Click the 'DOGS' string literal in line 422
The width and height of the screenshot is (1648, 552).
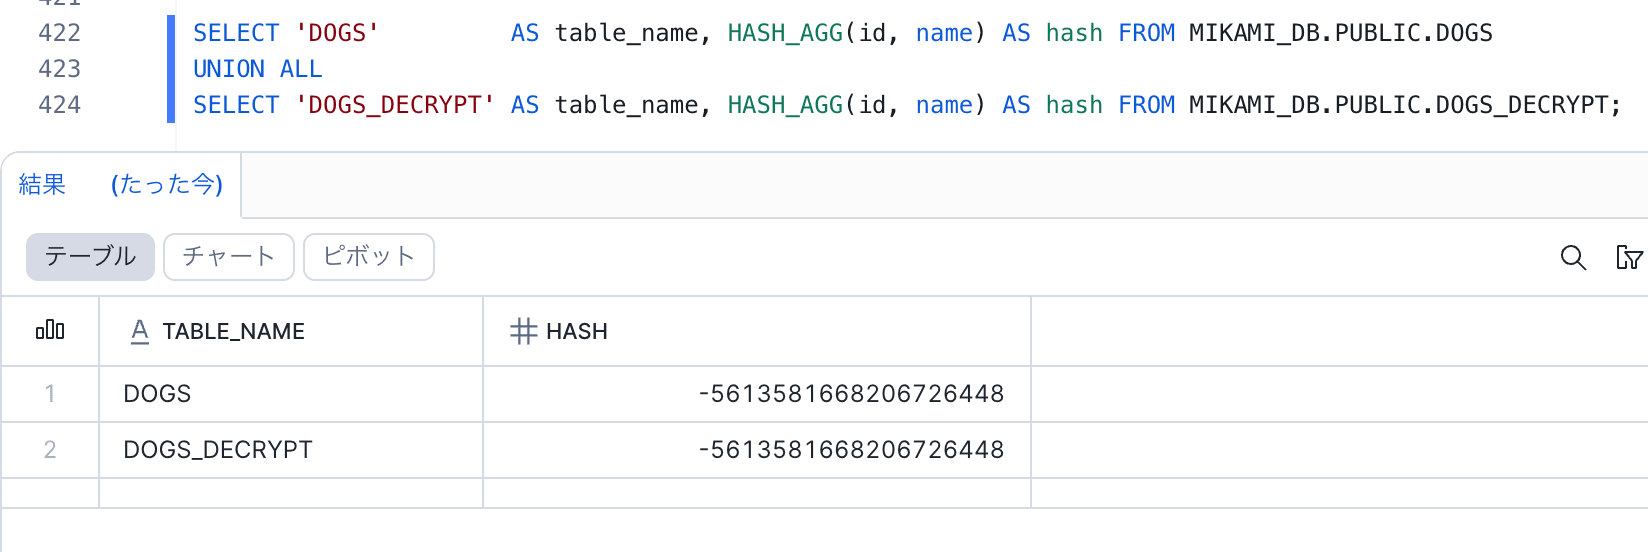pos(338,33)
